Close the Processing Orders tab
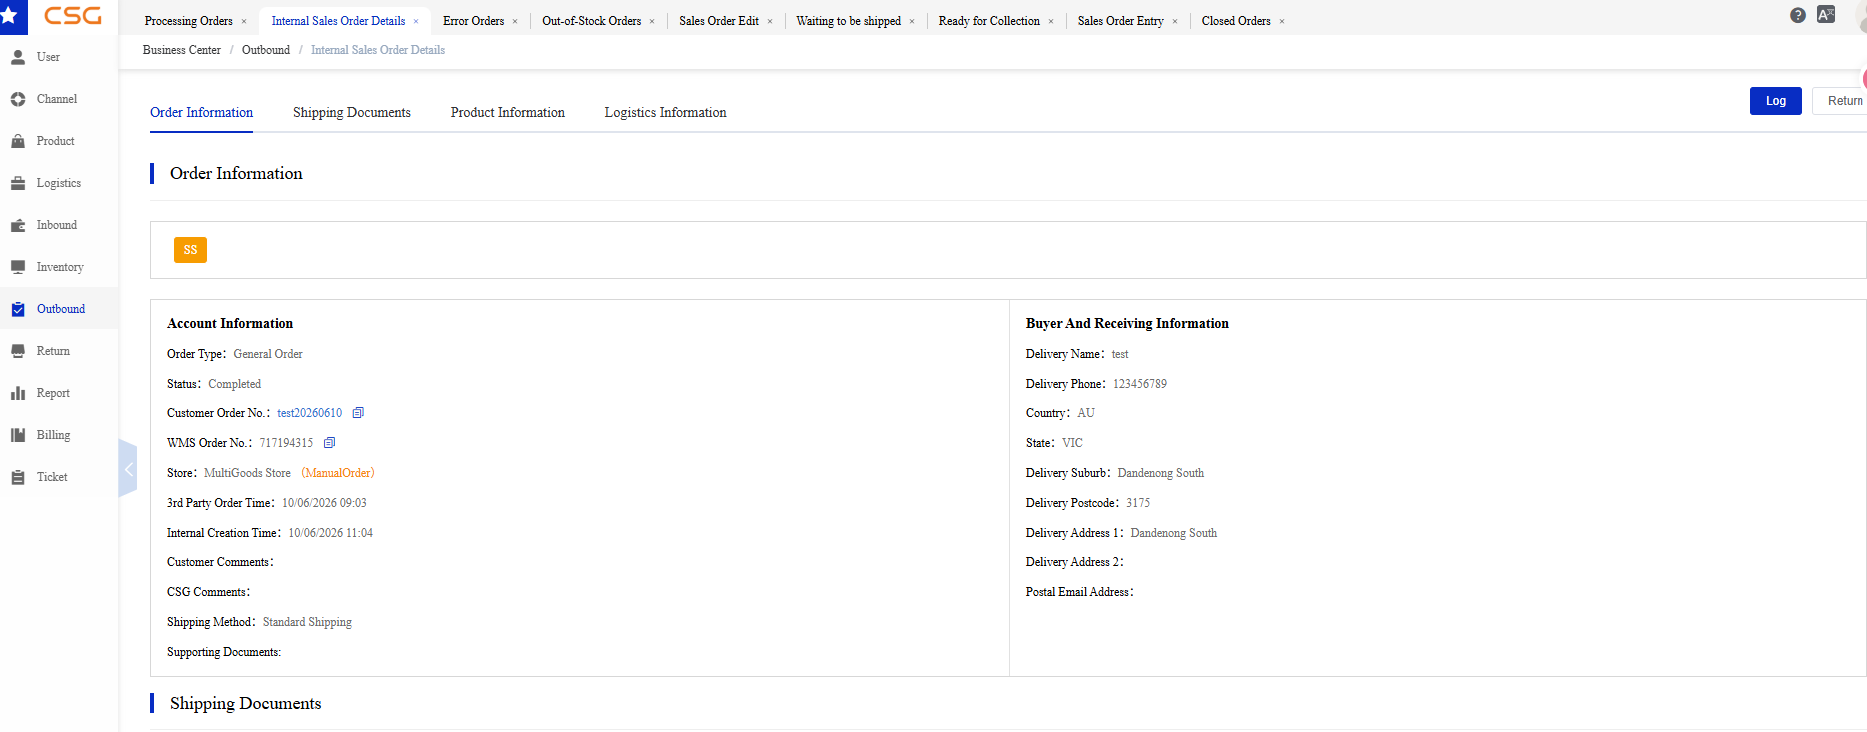The width and height of the screenshot is (1867, 732). [x=244, y=21]
